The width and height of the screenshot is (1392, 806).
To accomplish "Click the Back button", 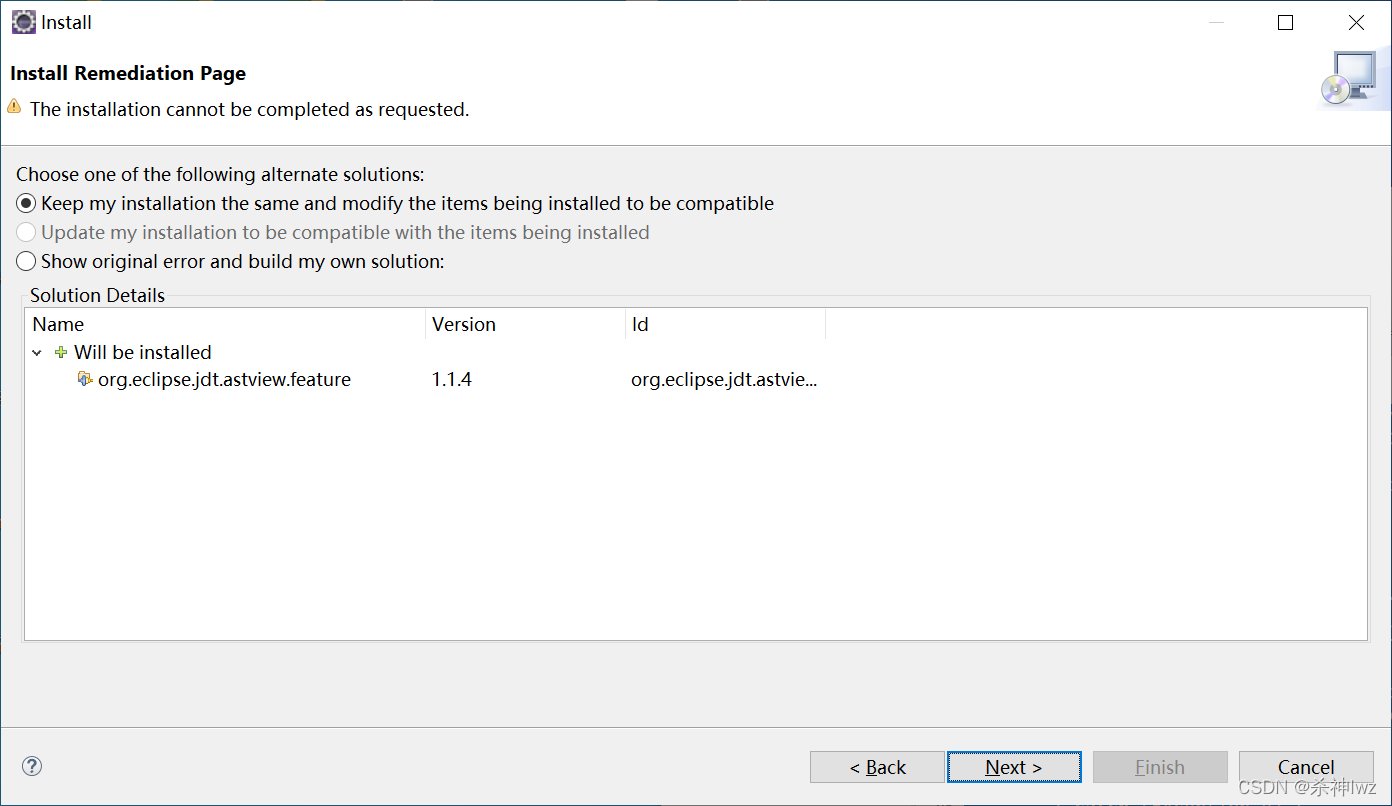I will click(x=877, y=766).
